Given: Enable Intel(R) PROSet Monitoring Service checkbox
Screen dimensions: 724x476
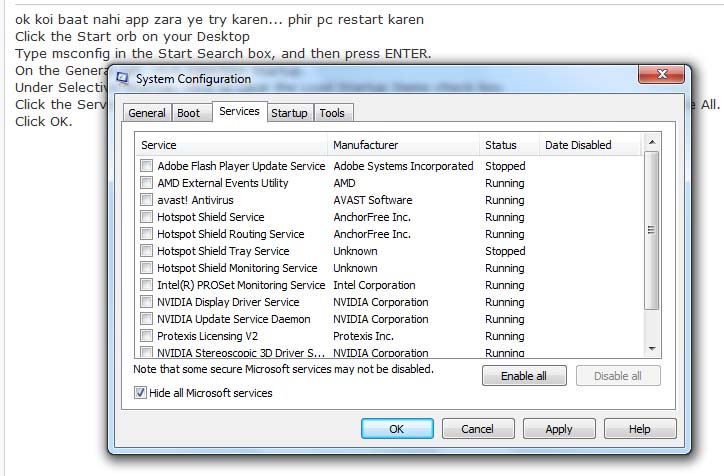Looking at the screenshot, I should tap(146, 284).
